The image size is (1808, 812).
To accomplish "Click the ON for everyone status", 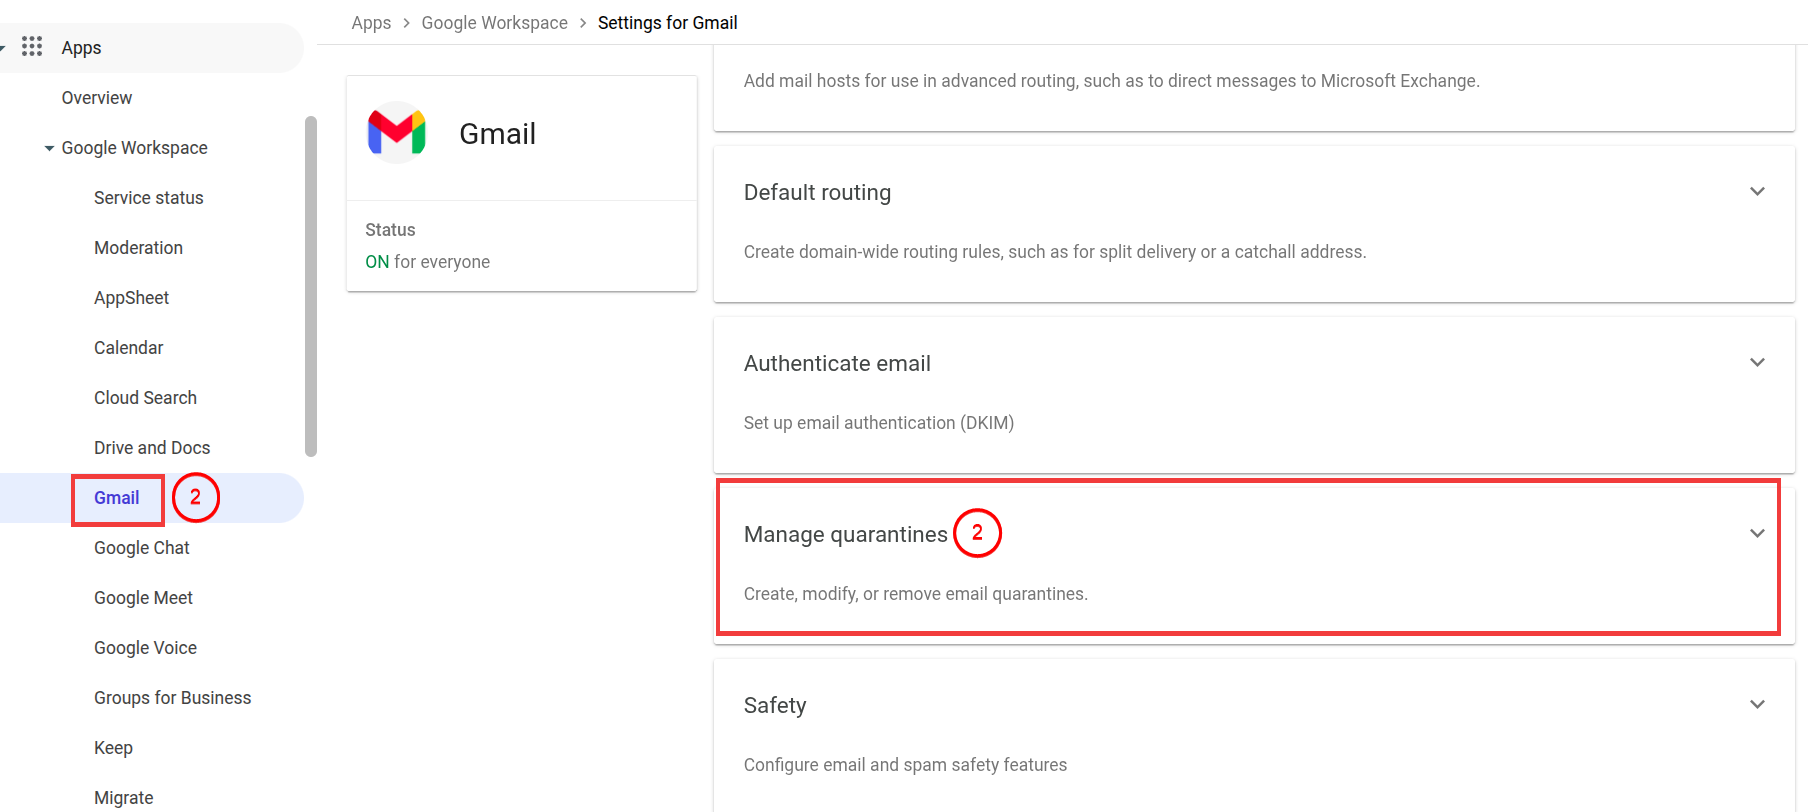I will [x=427, y=262].
